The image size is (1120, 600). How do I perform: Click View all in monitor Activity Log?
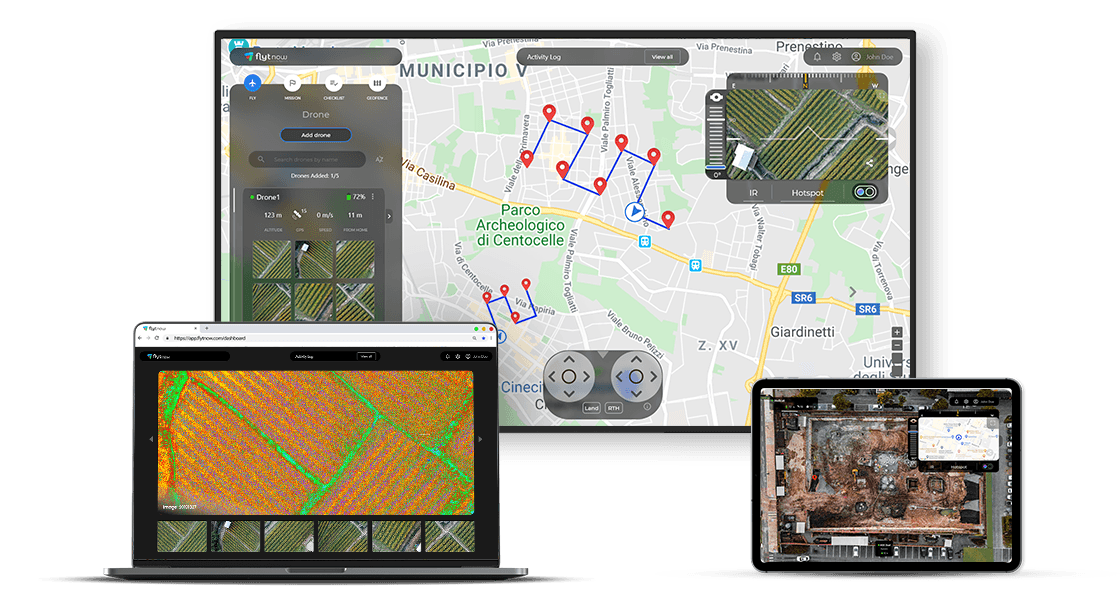[x=662, y=57]
